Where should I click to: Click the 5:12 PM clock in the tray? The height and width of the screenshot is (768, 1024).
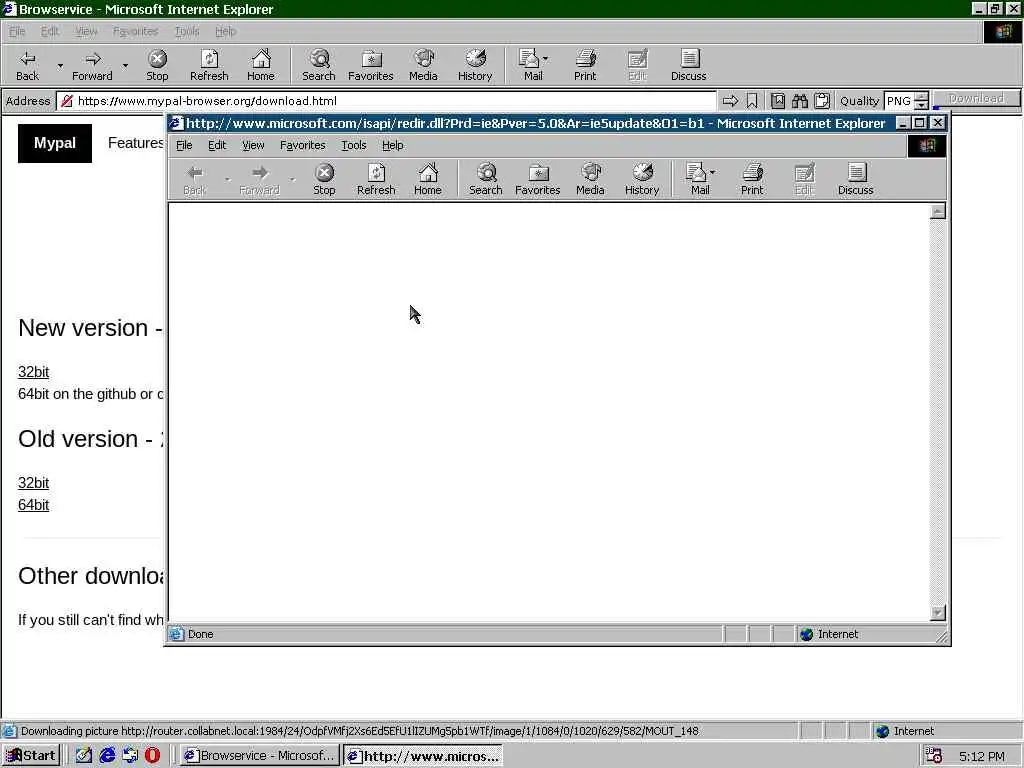tap(982, 756)
